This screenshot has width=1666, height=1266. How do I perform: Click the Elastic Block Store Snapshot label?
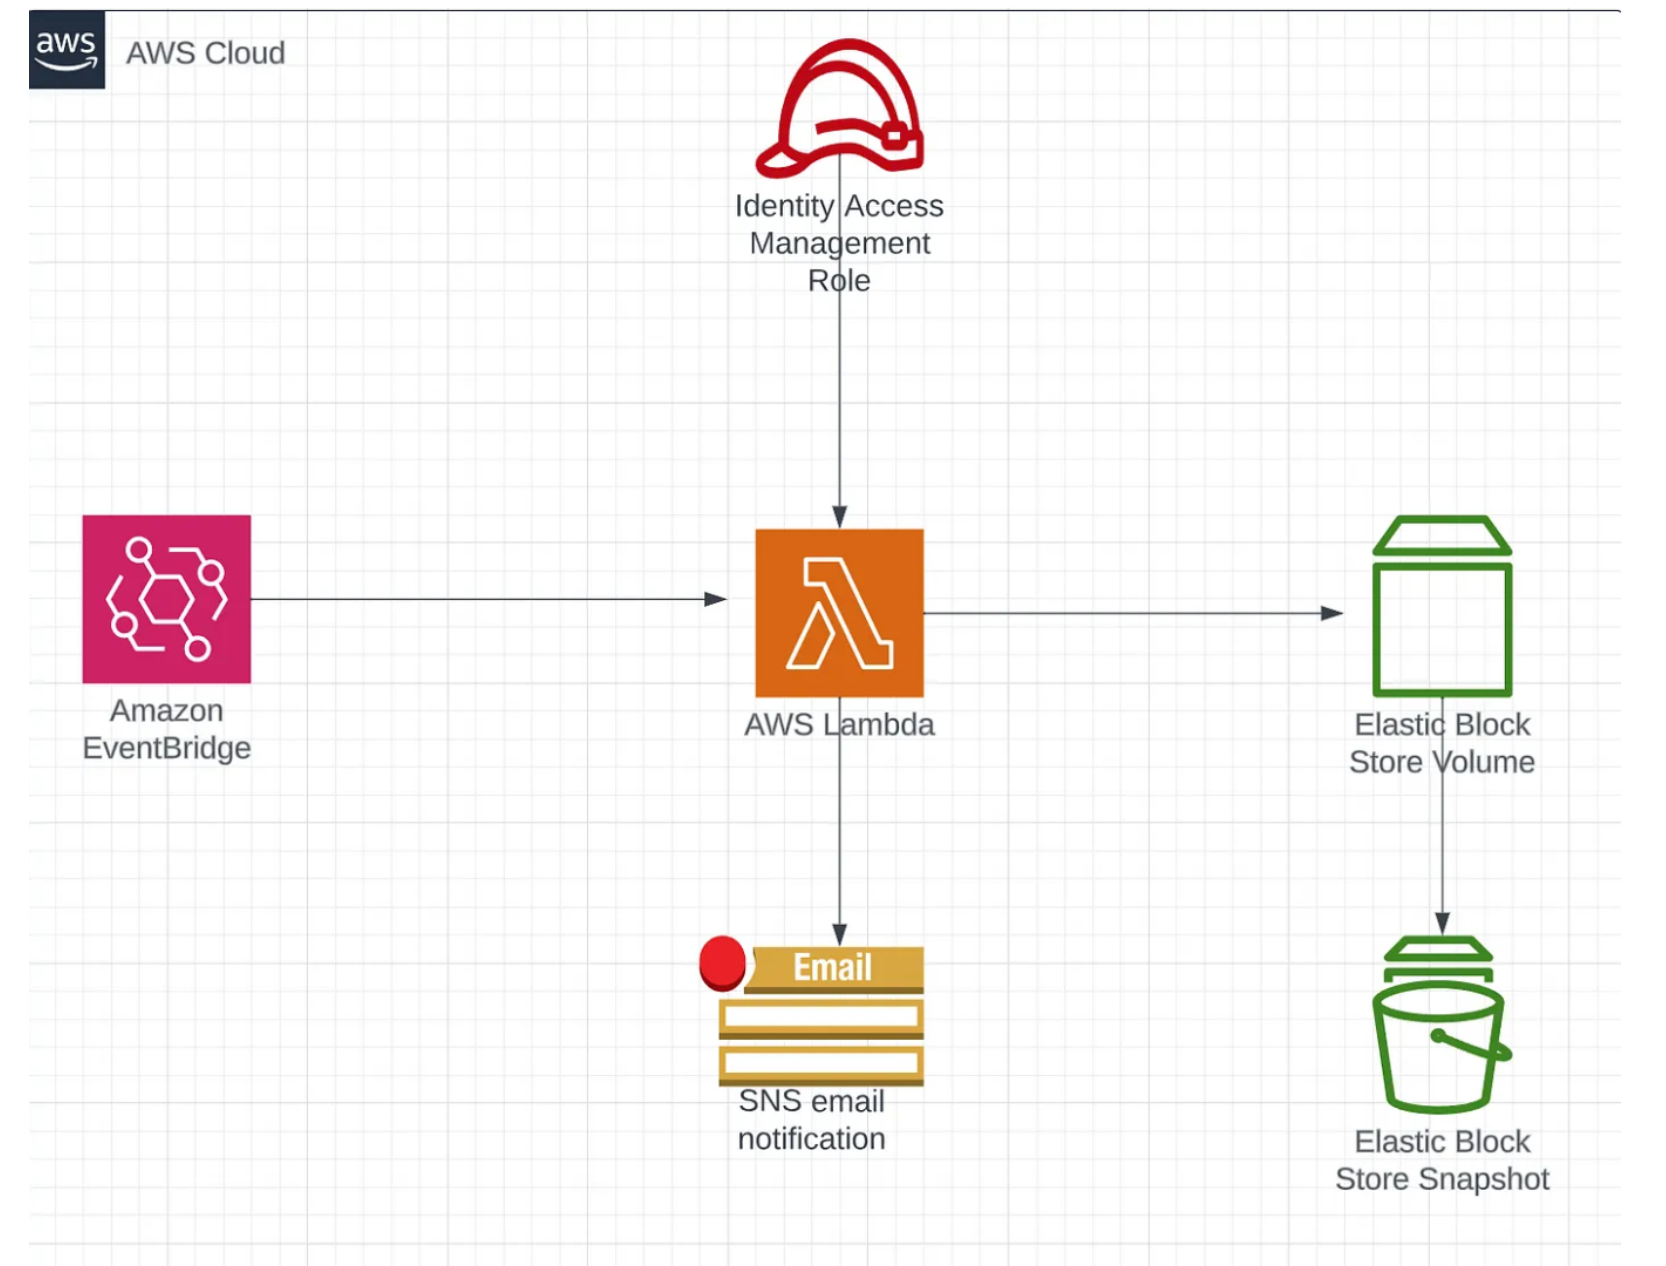click(x=1442, y=1160)
